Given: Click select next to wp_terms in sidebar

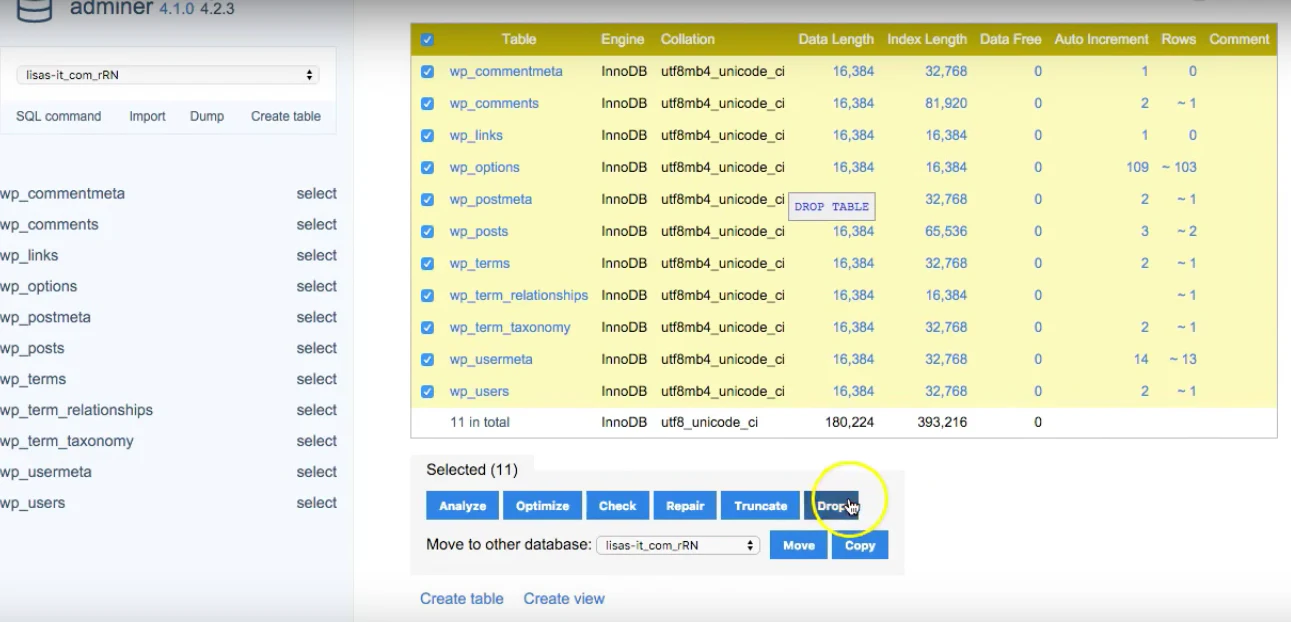Looking at the screenshot, I should [317, 380].
